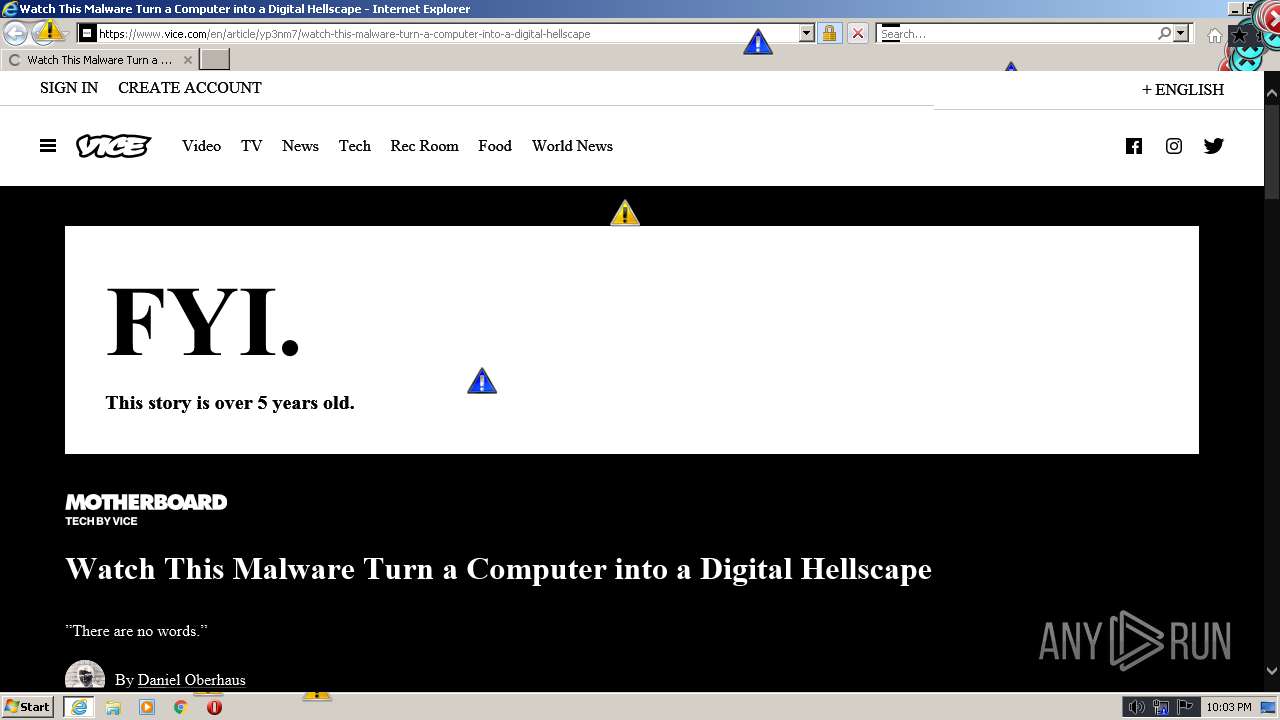
Task: Go to the browser Home icon
Action: (1214, 35)
